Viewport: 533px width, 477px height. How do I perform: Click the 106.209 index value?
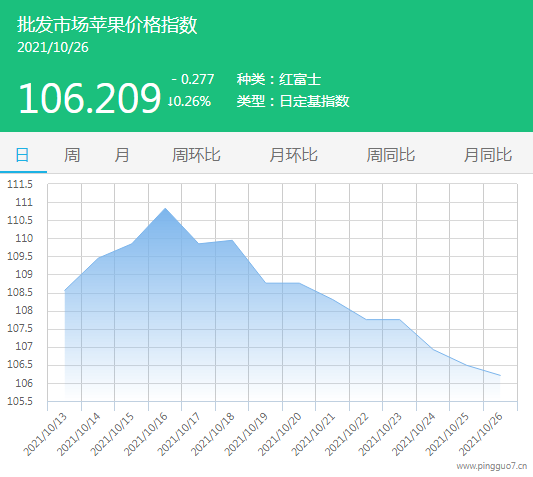click(89, 99)
